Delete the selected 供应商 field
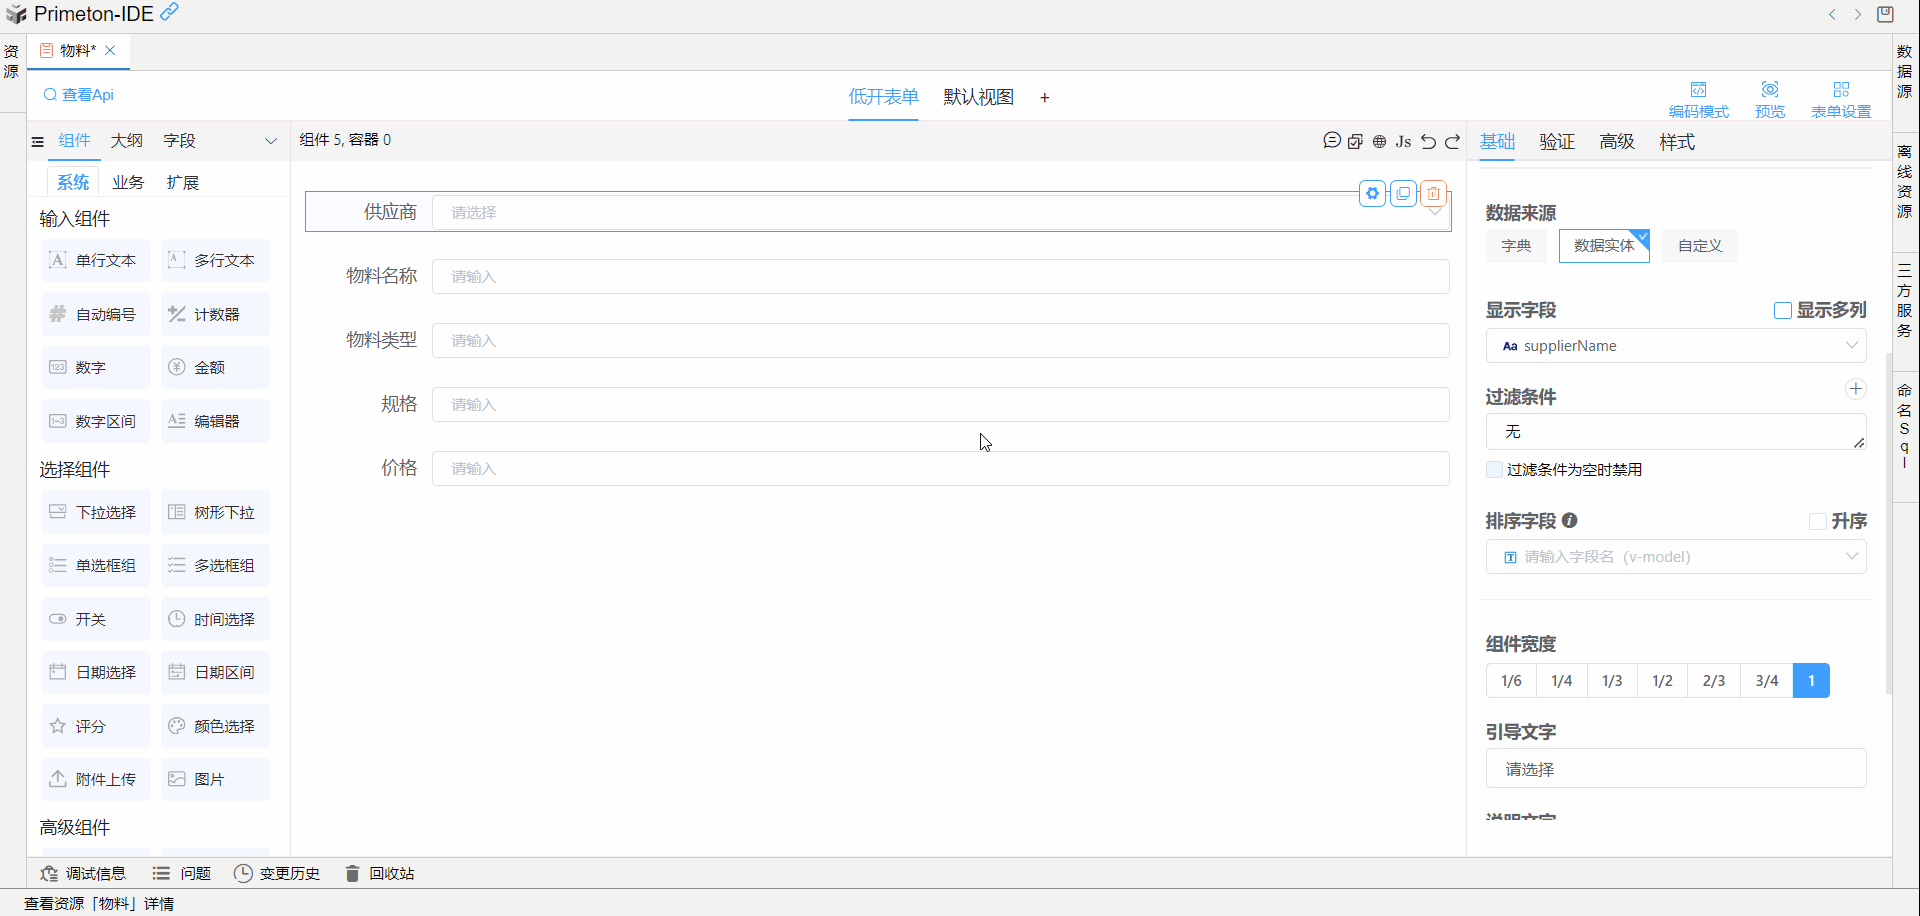The width and height of the screenshot is (1920, 916). [x=1433, y=193]
